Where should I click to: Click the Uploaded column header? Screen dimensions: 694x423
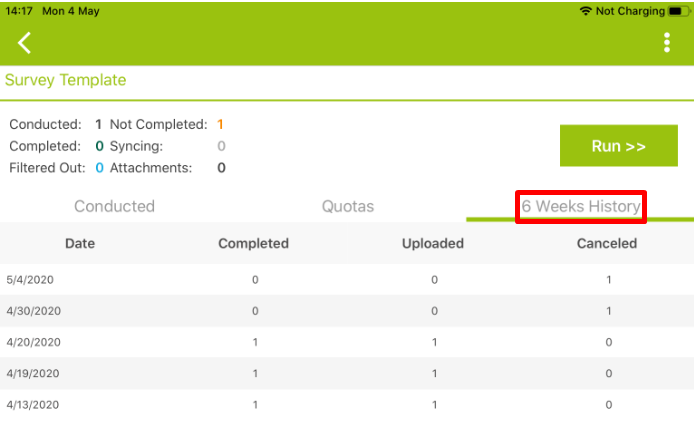coord(433,243)
